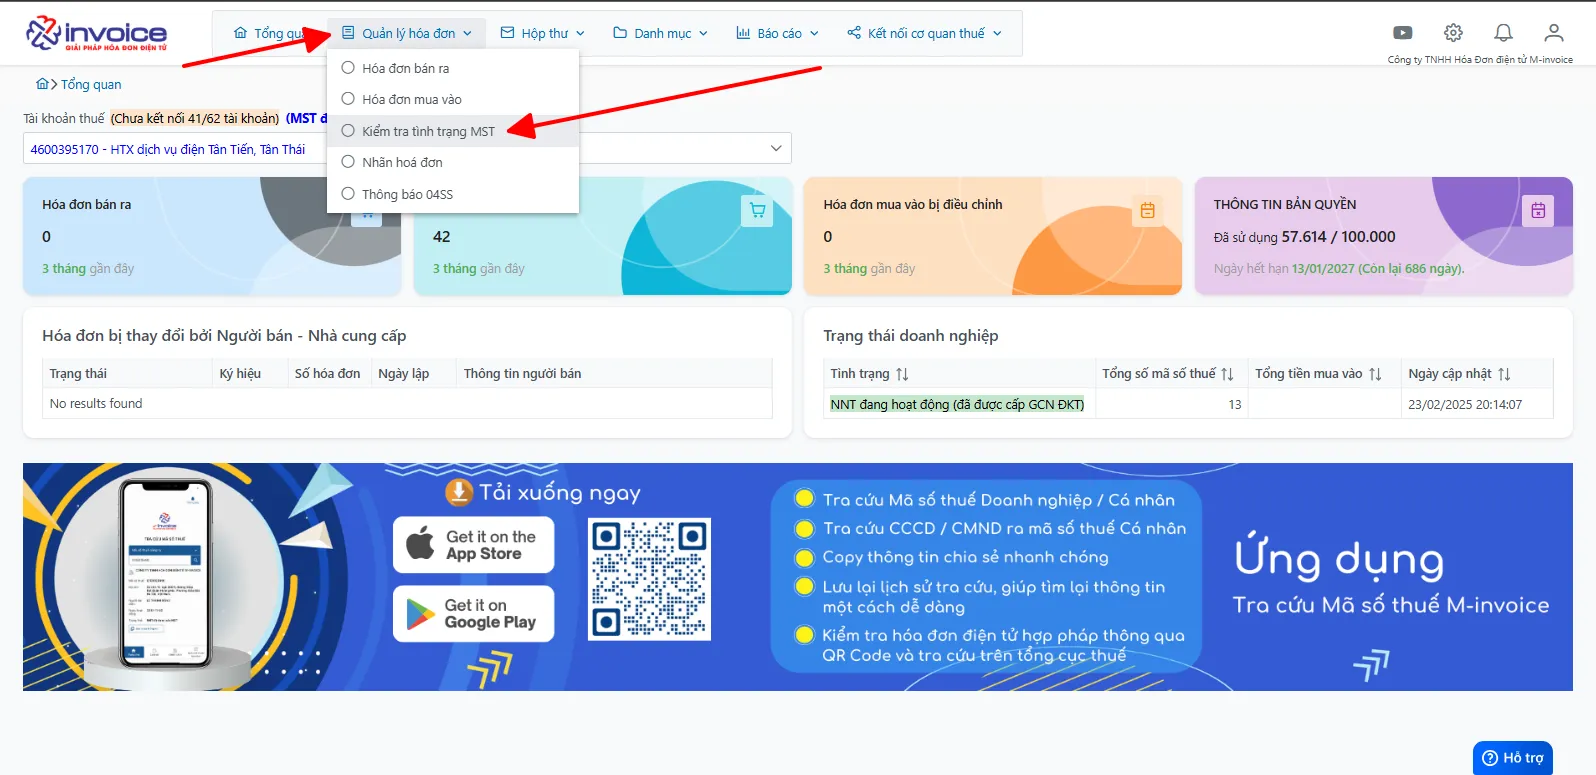The image size is (1596, 775).
Task: Click No results found row
Action: (x=407, y=404)
